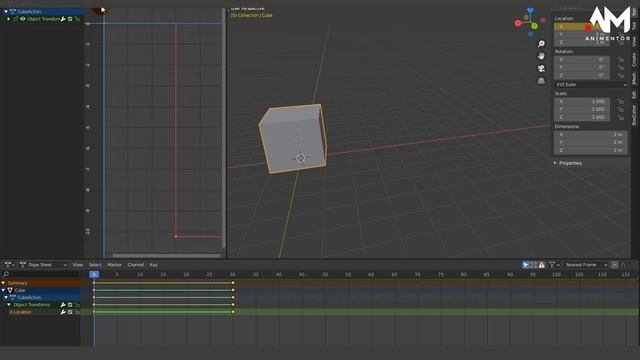Collapse CubeAction in the Dope Sheet
This screenshot has width=640, height=360.
click(6, 298)
